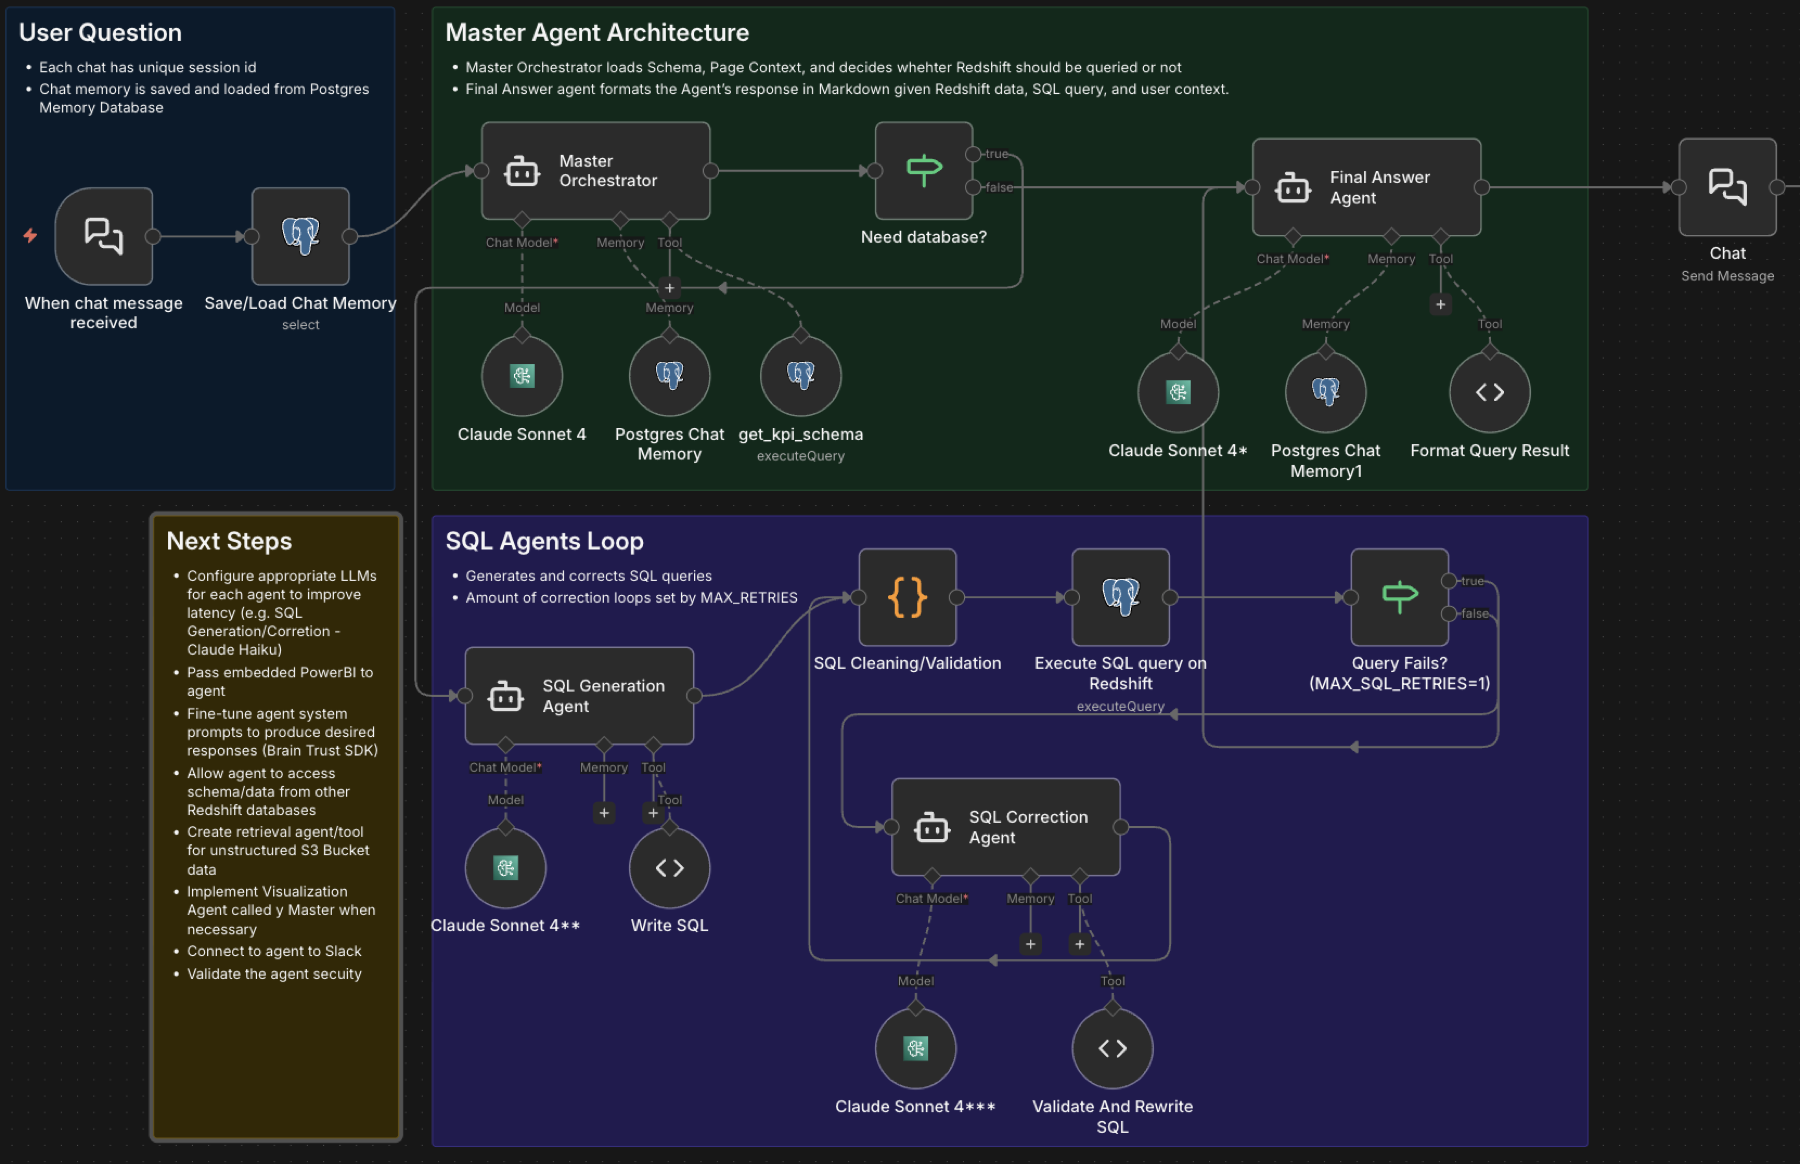Click 'Each chat has unique session id' text
The height and width of the screenshot is (1164, 1800).
coord(148,67)
